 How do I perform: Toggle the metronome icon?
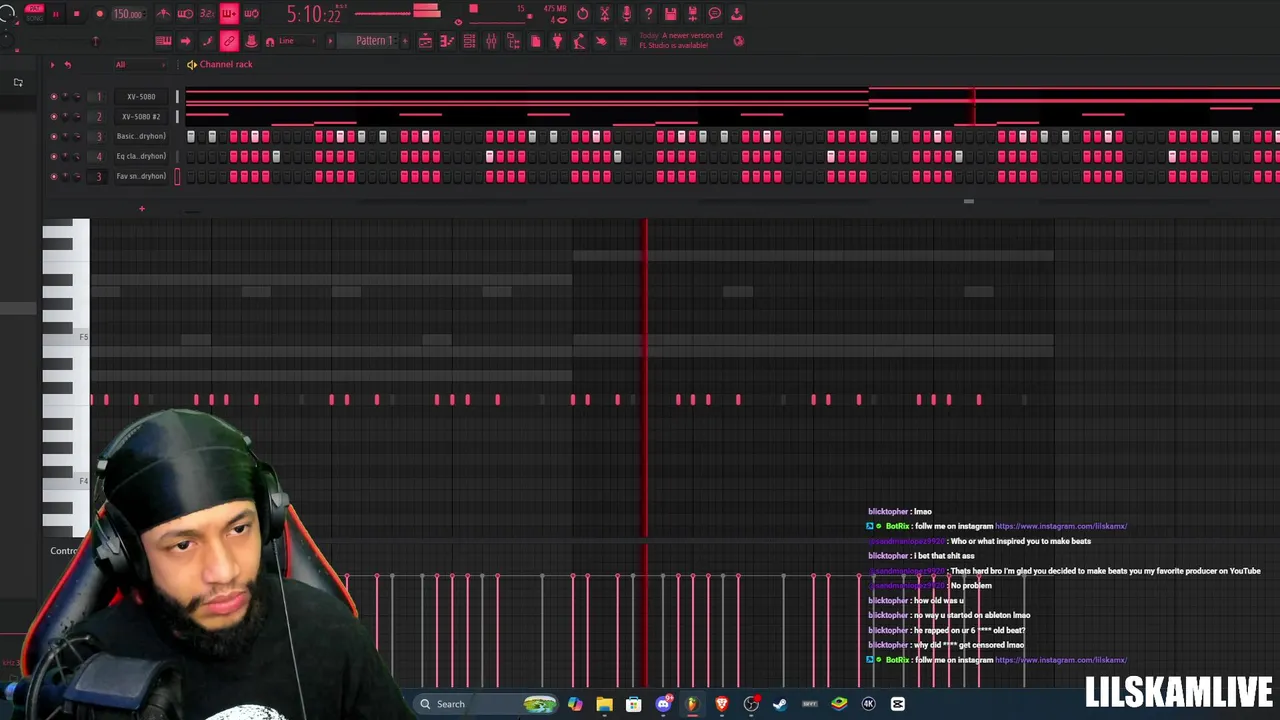pos(163,14)
